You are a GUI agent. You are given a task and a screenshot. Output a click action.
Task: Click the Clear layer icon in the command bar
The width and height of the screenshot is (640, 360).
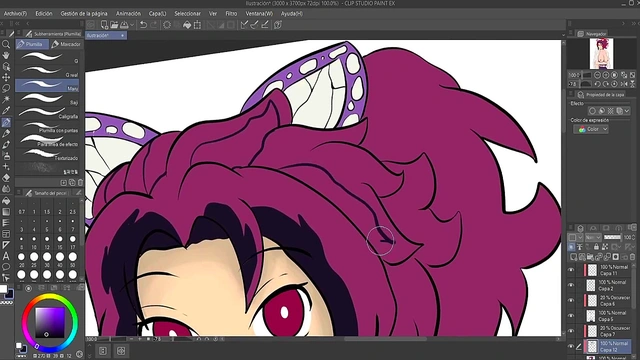[167, 25]
